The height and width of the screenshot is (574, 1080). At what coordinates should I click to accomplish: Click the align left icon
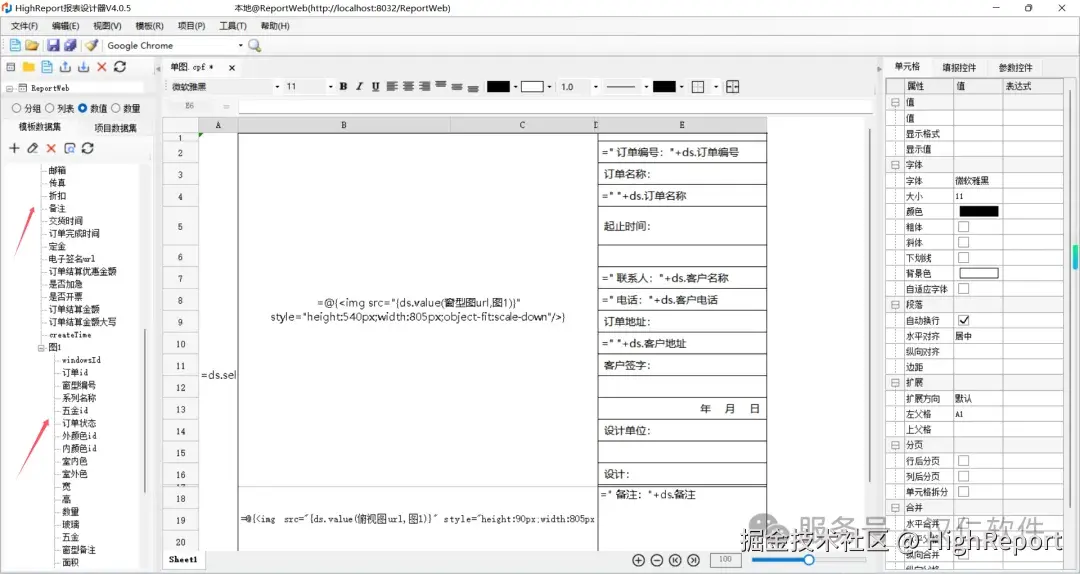(x=392, y=87)
